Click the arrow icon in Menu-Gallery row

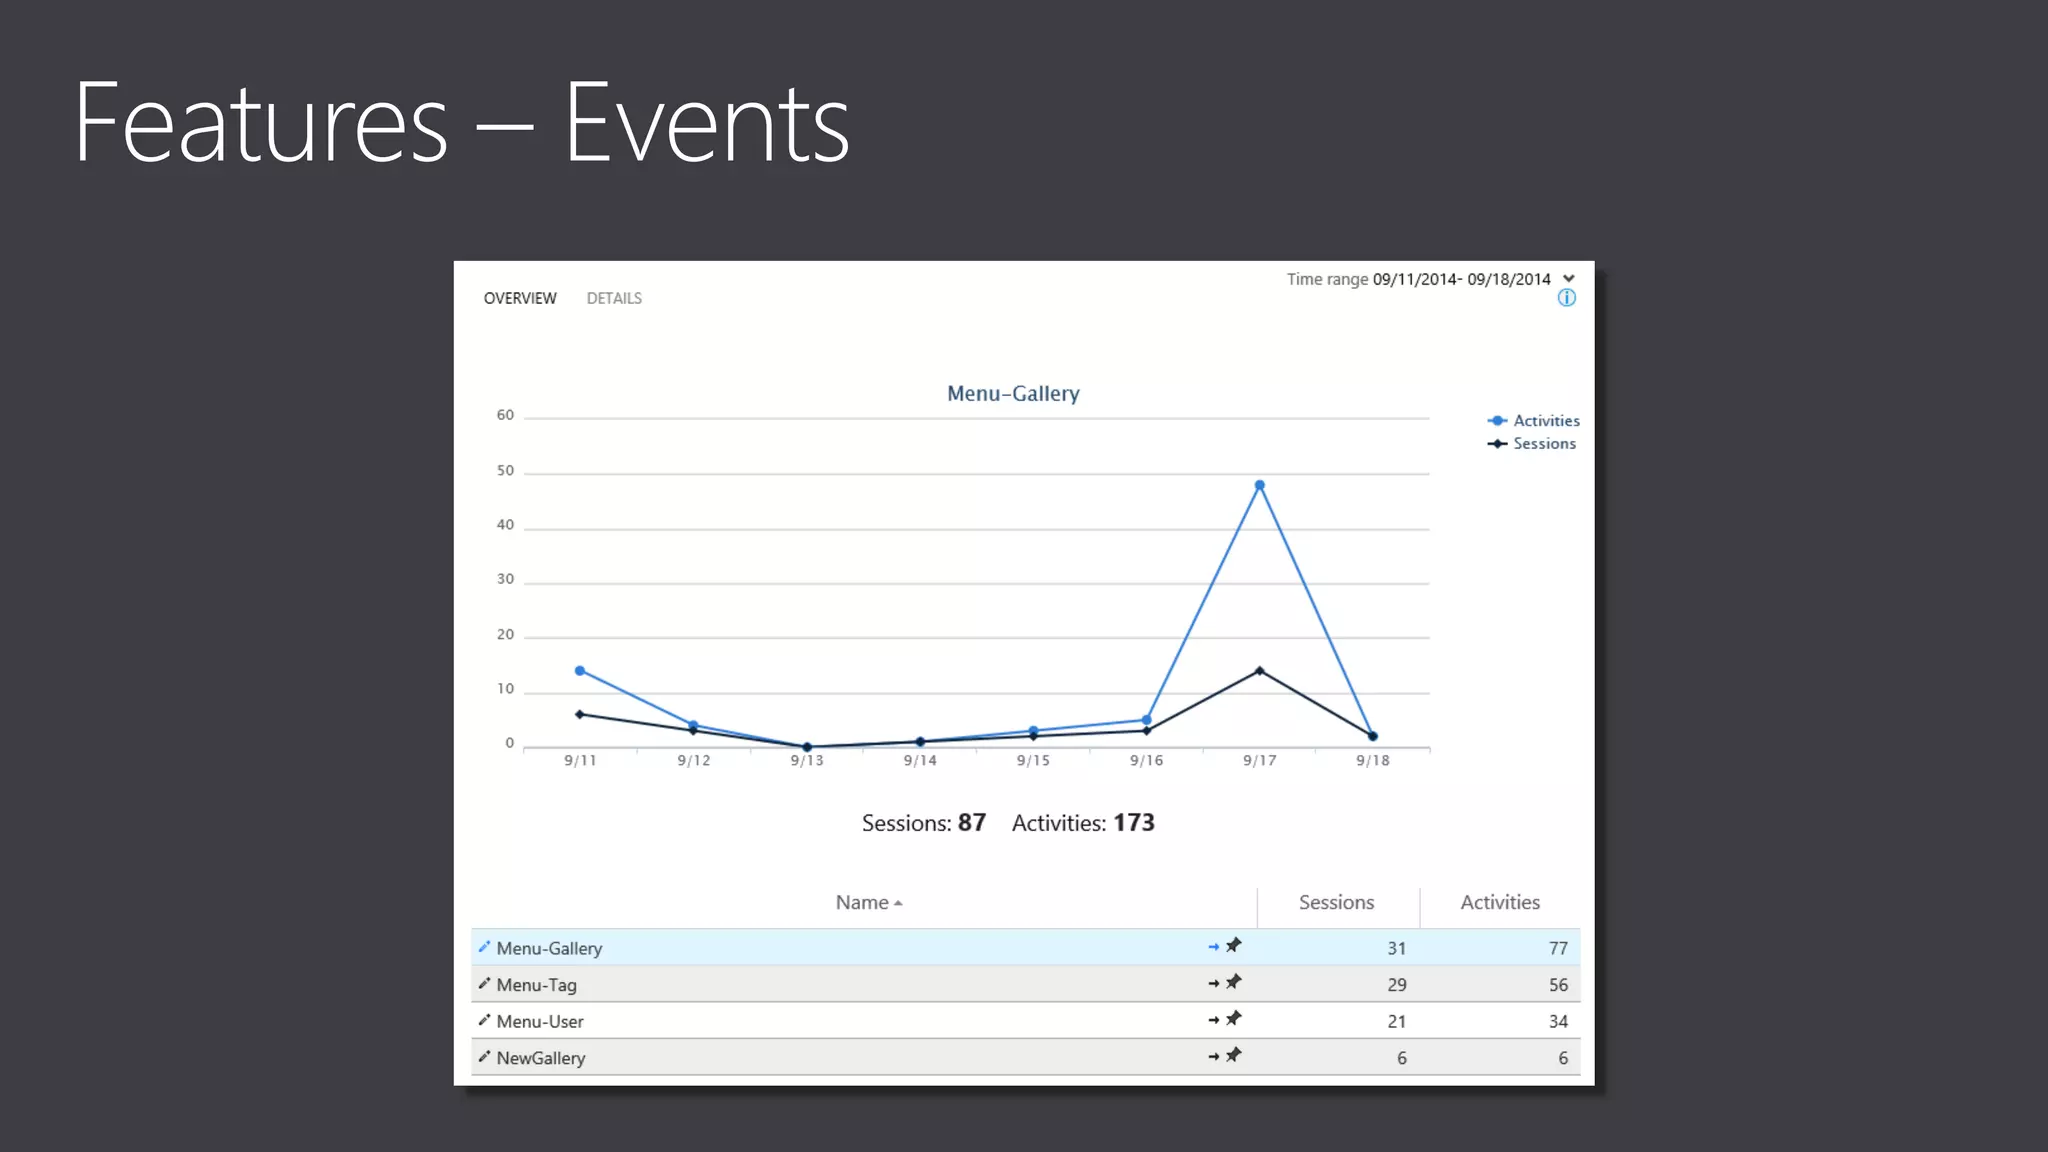(1213, 947)
